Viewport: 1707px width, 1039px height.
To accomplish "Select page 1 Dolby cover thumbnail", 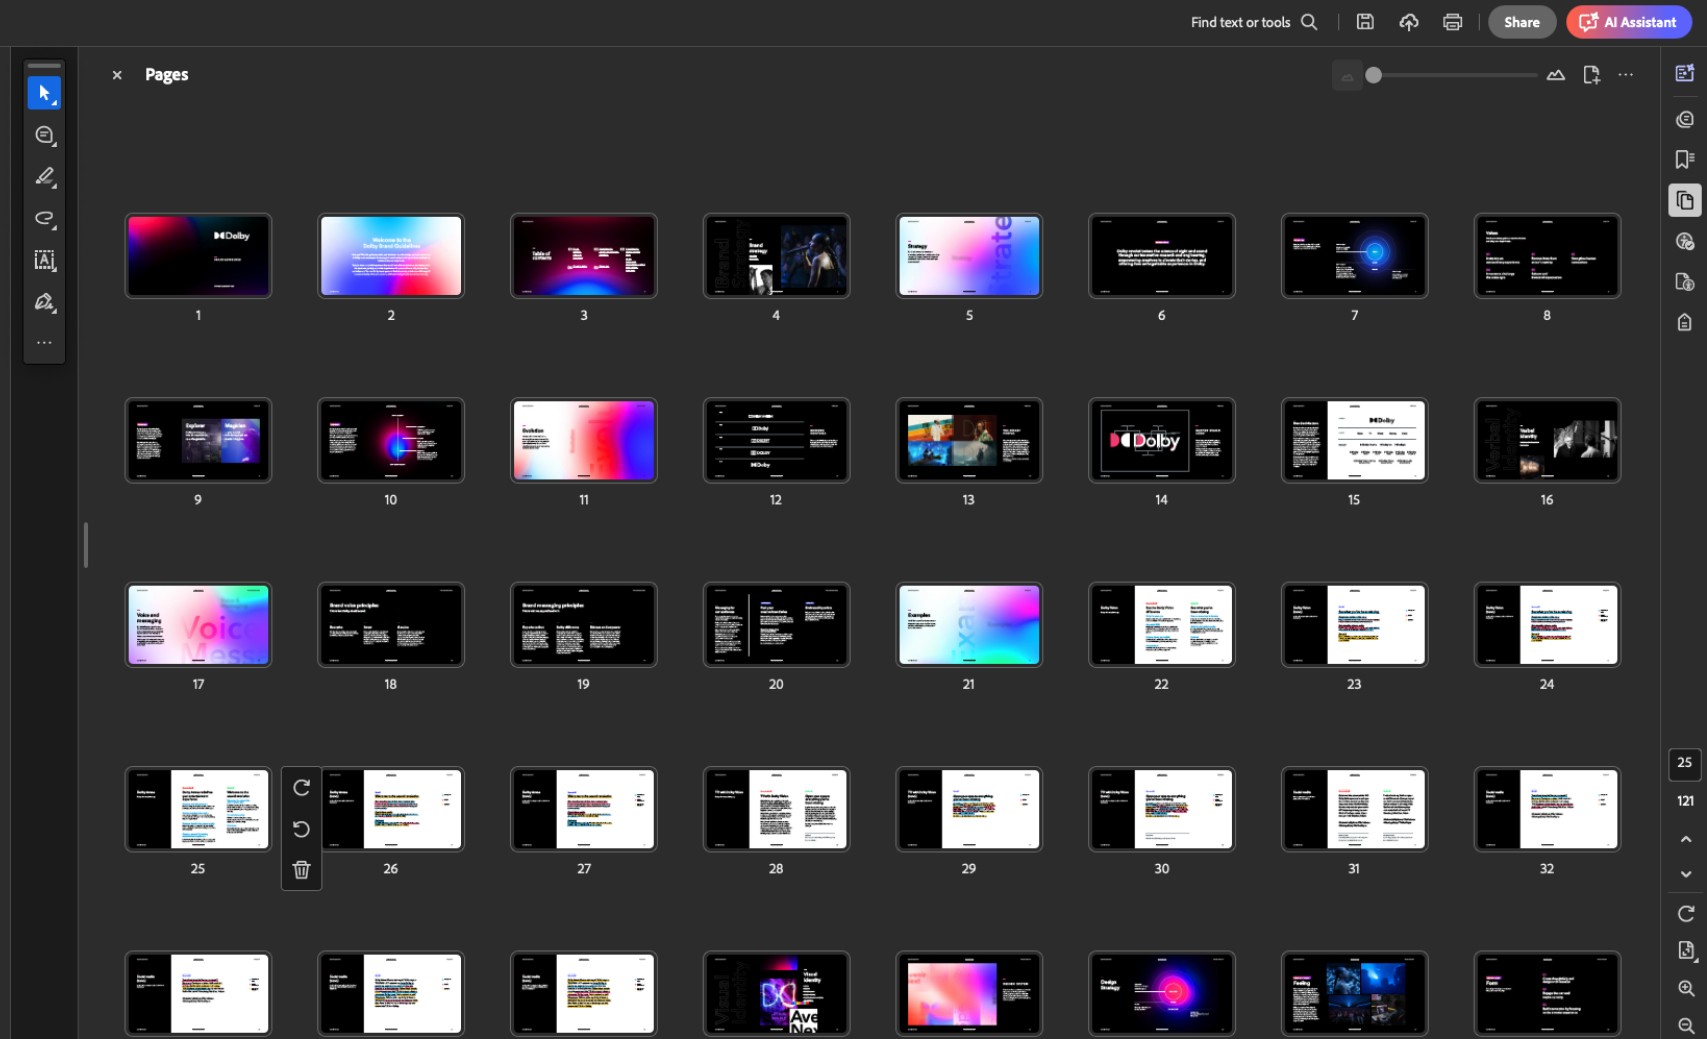I will coord(198,256).
